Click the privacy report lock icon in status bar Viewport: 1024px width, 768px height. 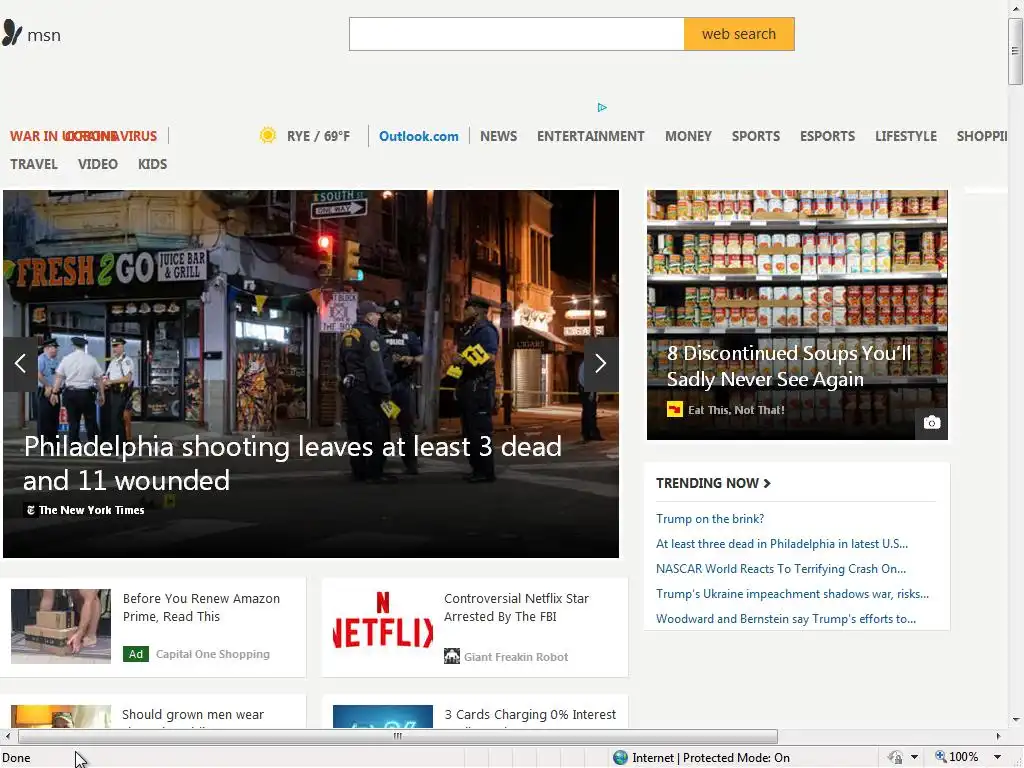click(x=895, y=758)
